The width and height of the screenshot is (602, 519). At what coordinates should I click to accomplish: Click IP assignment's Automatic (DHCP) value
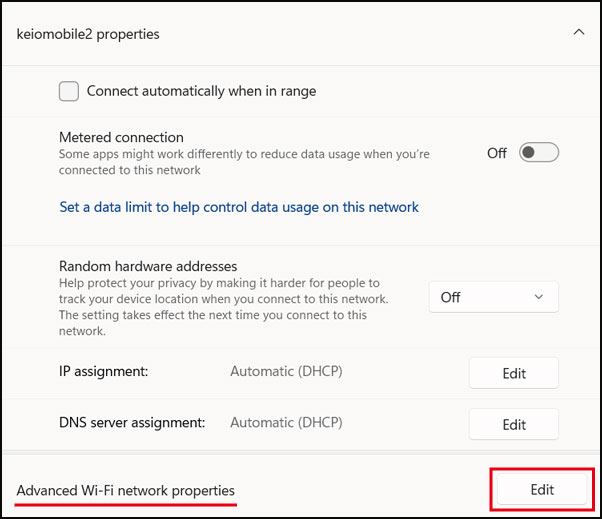[286, 372]
